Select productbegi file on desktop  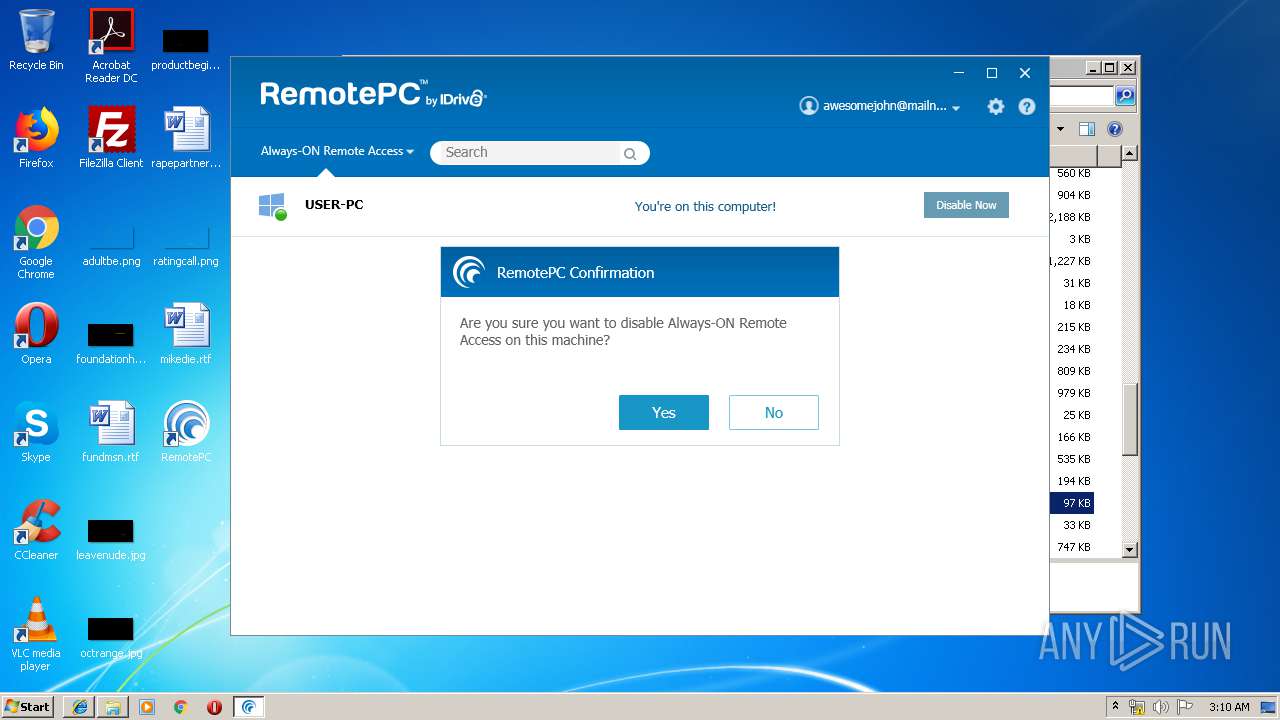(x=186, y=50)
